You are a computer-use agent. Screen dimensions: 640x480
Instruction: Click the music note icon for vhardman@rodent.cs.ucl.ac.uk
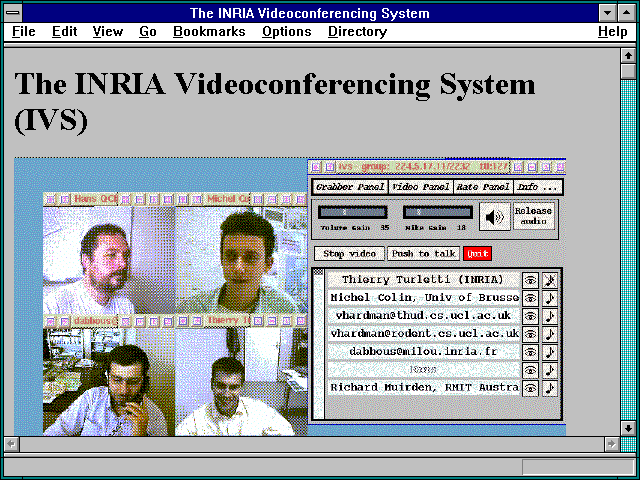(550, 334)
